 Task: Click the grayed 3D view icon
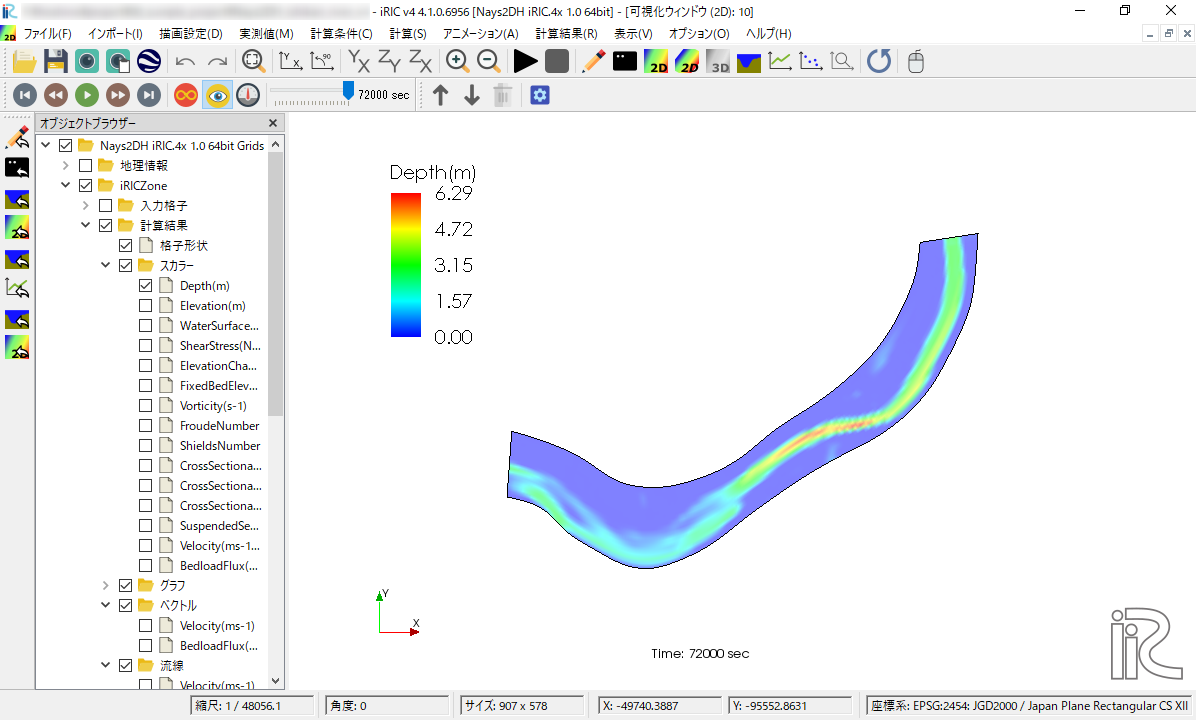pyautogui.click(x=718, y=61)
